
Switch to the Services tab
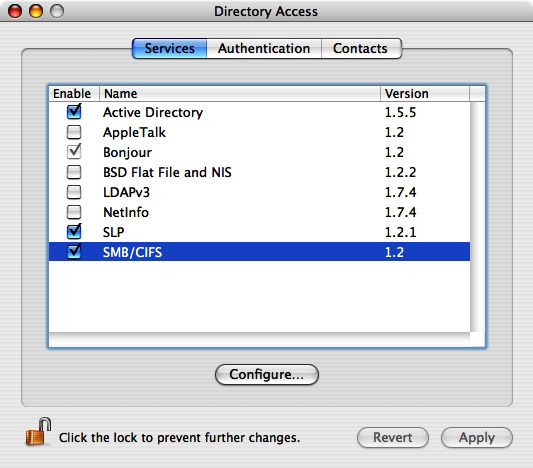click(170, 48)
